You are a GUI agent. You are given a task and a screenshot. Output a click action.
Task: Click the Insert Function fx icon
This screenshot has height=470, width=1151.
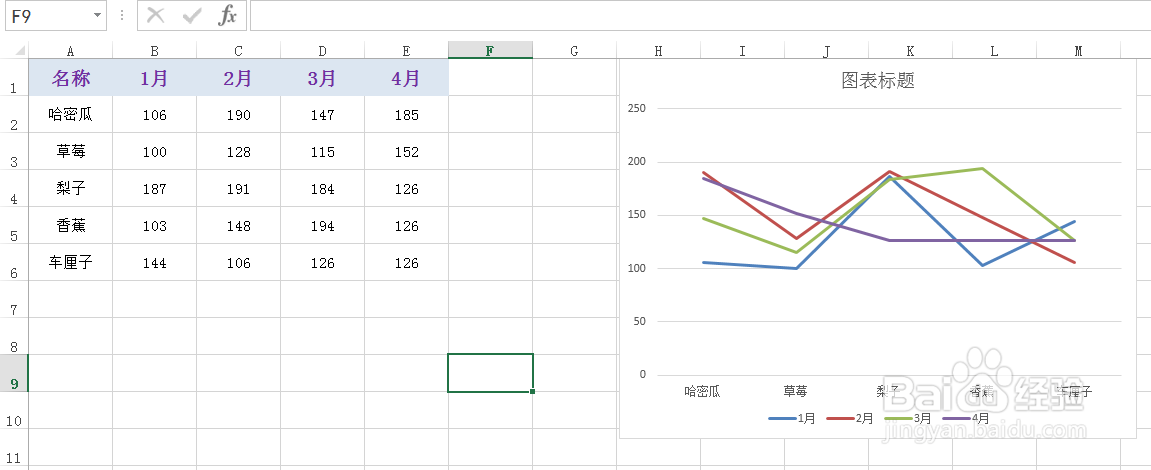tap(228, 15)
